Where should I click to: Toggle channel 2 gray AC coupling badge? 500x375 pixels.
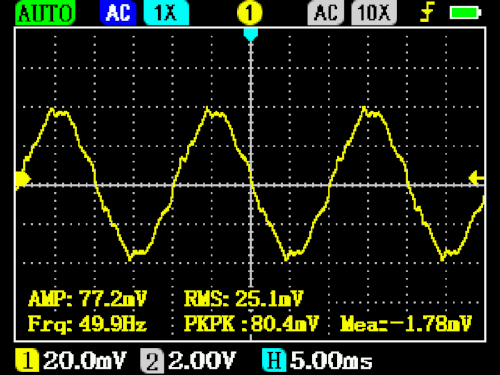tap(326, 13)
